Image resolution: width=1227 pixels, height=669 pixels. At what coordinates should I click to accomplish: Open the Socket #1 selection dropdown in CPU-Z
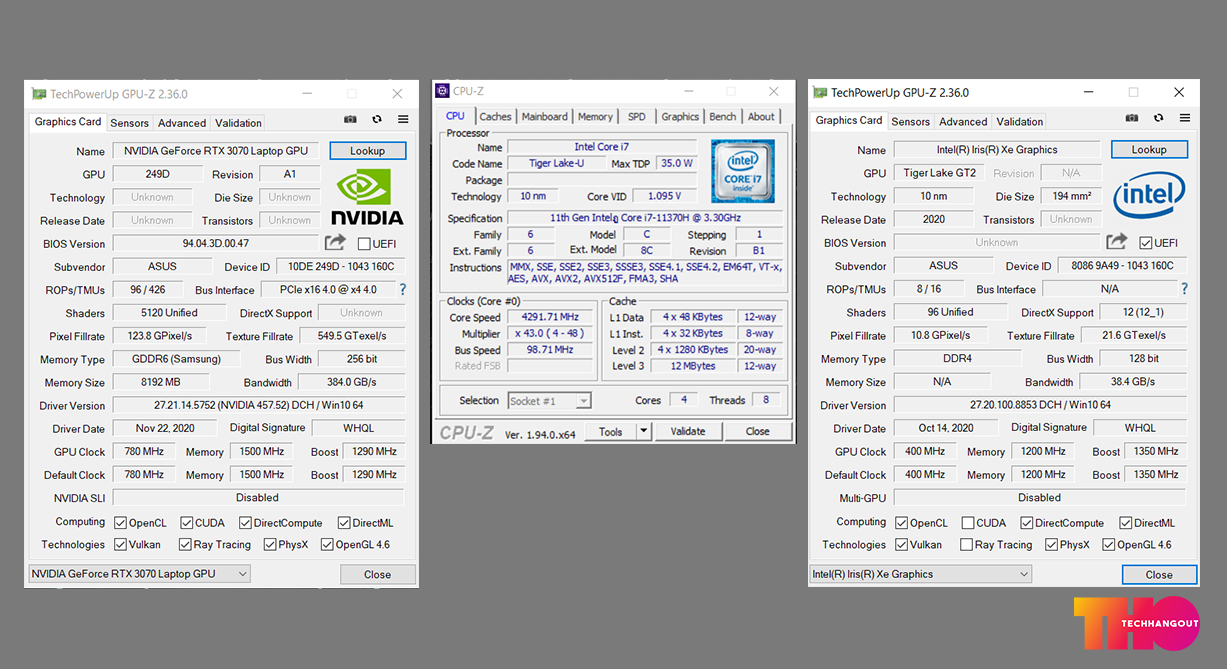tap(549, 401)
